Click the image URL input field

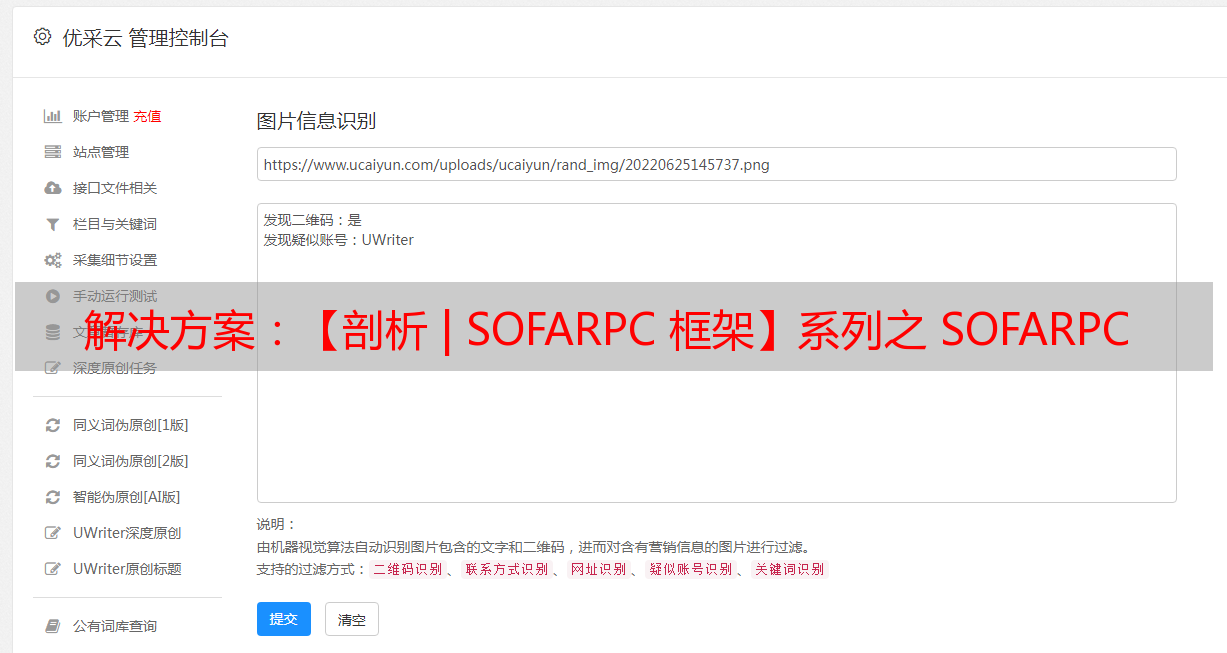[x=716, y=164]
